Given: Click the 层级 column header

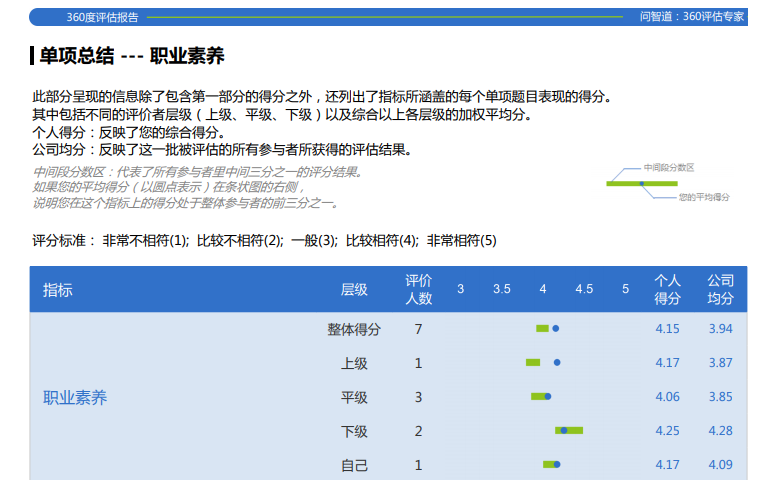Looking at the screenshot, I should 354,290.
